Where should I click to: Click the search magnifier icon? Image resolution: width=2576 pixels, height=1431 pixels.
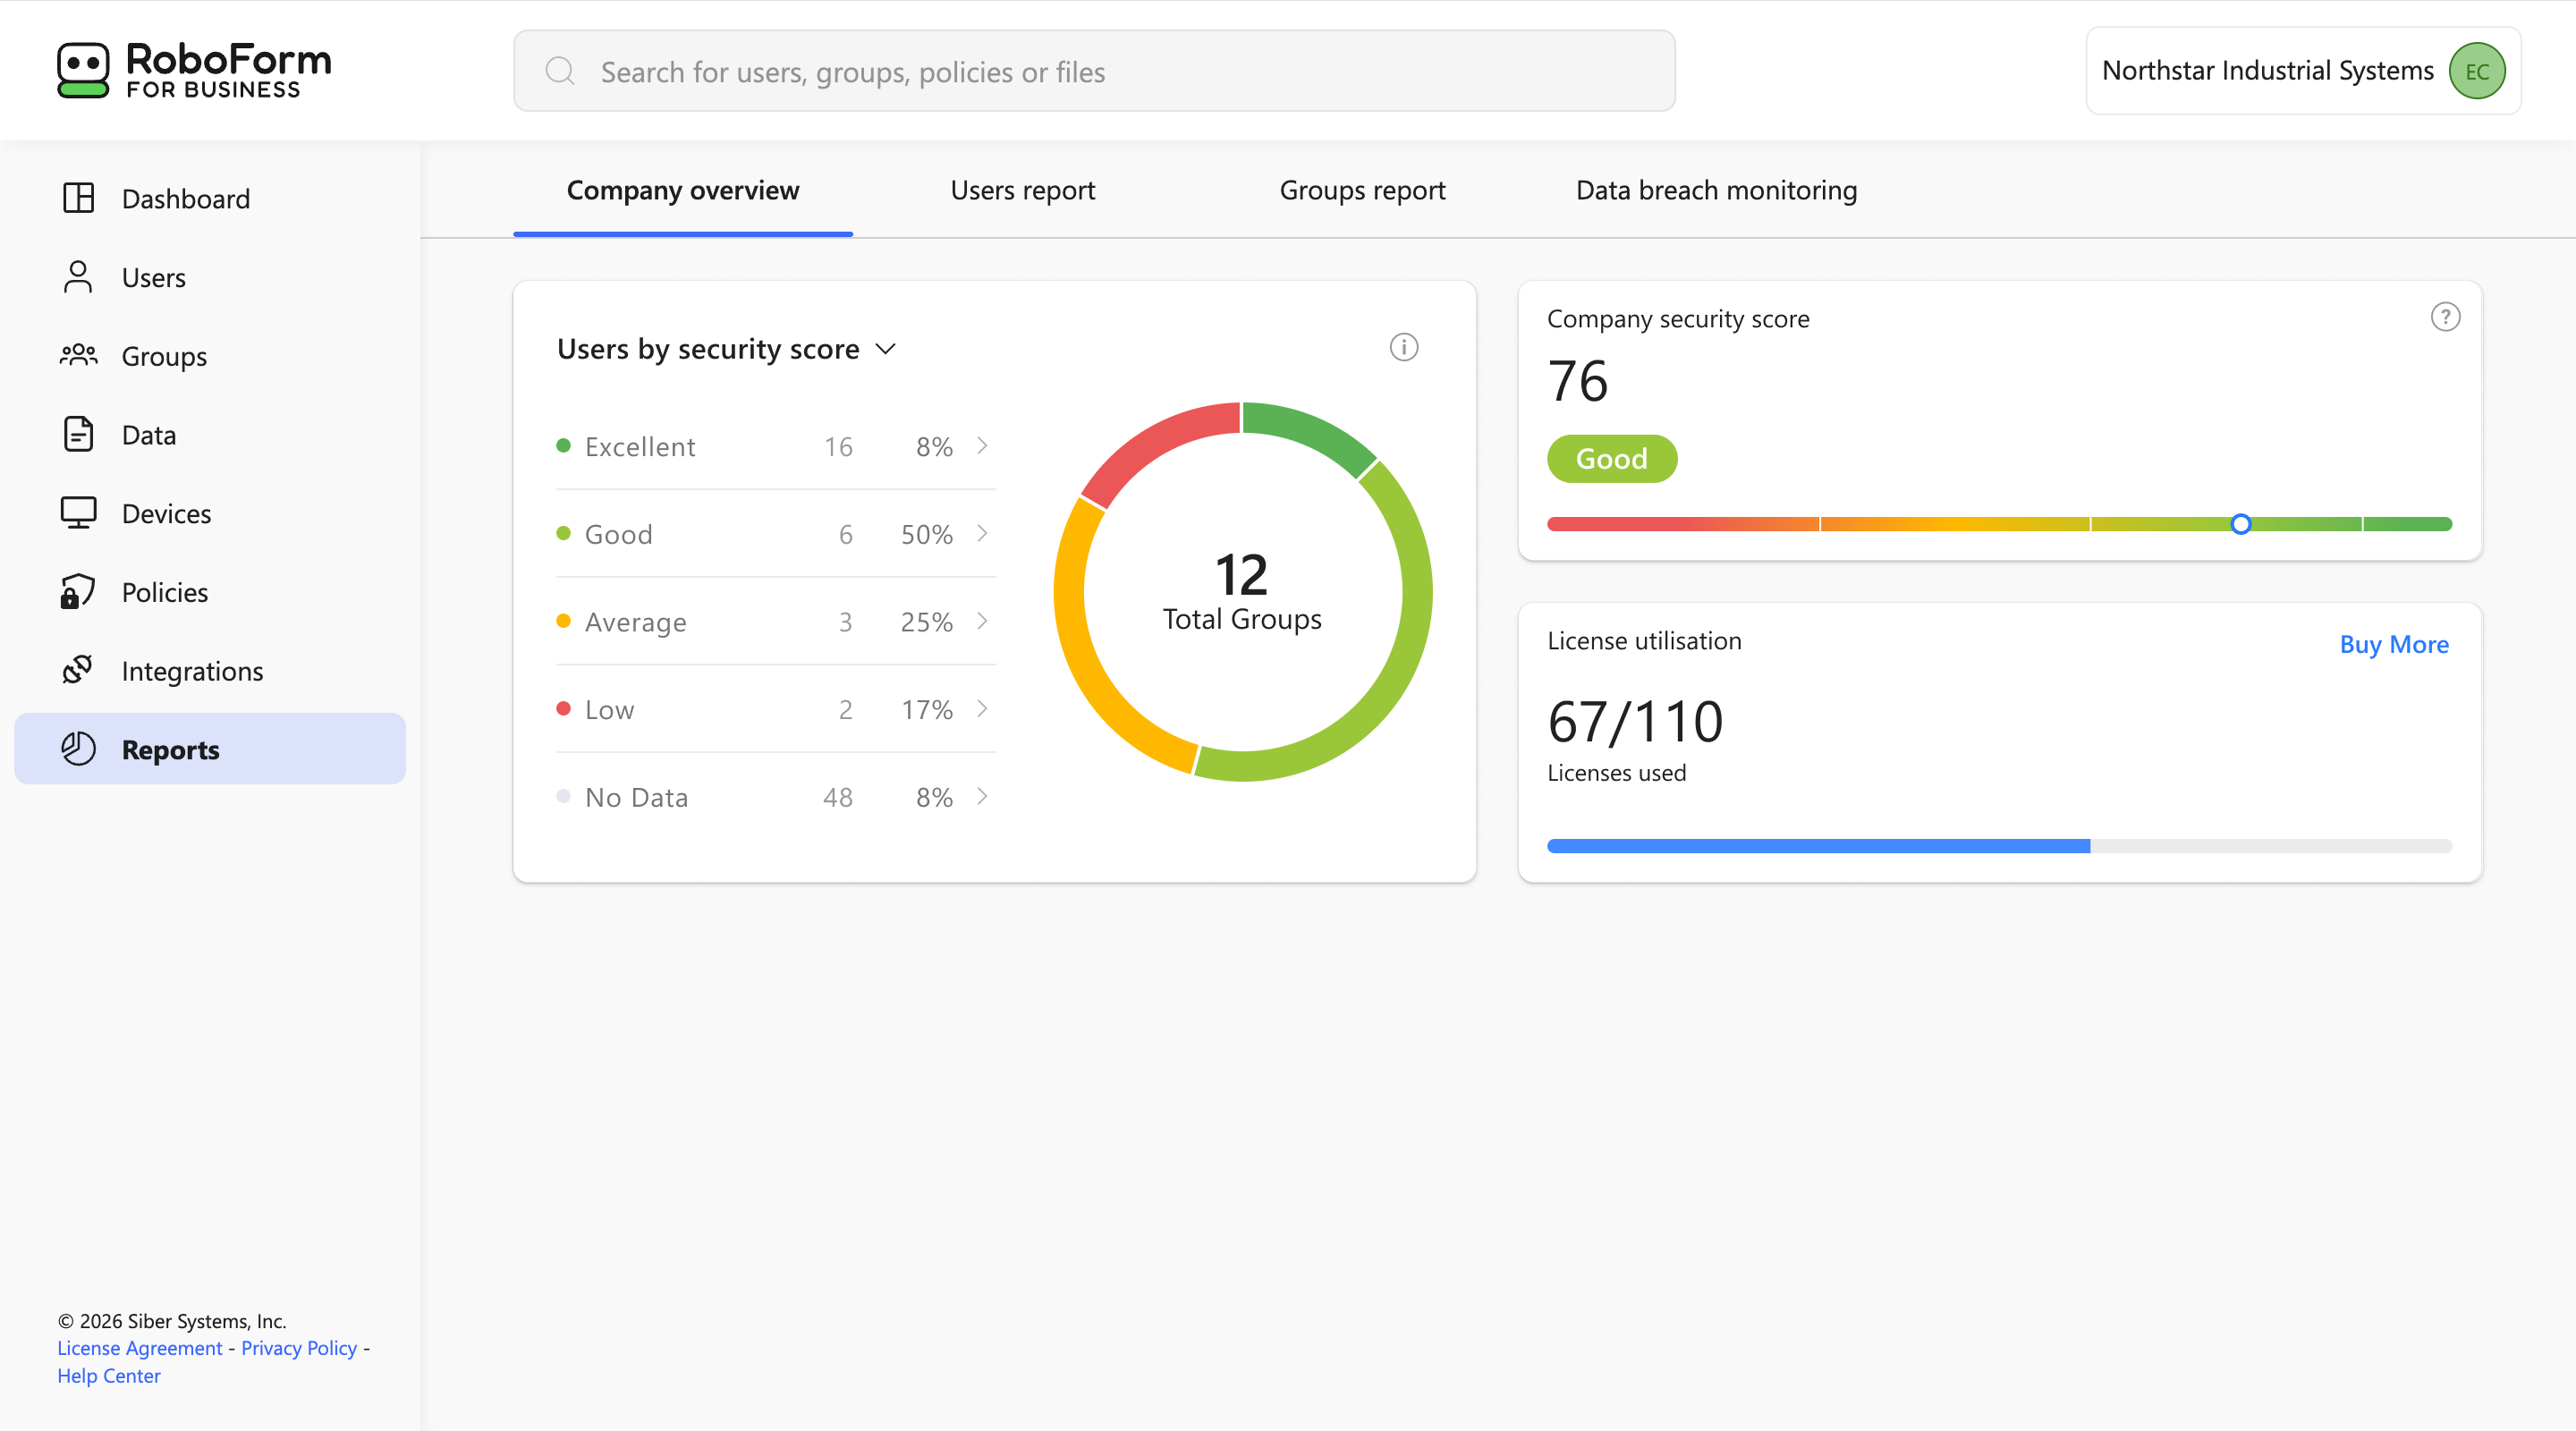click(x=560, y=71)
